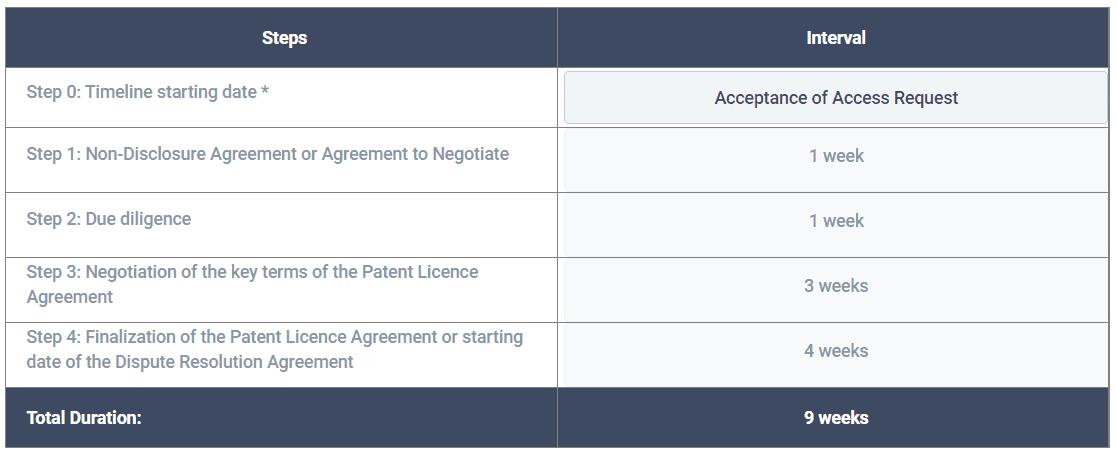The height and width of the screenshot is (456, 1117).
Task: Click the Step 4 Finalization of Patent Licence label
Action: [275, 349]
